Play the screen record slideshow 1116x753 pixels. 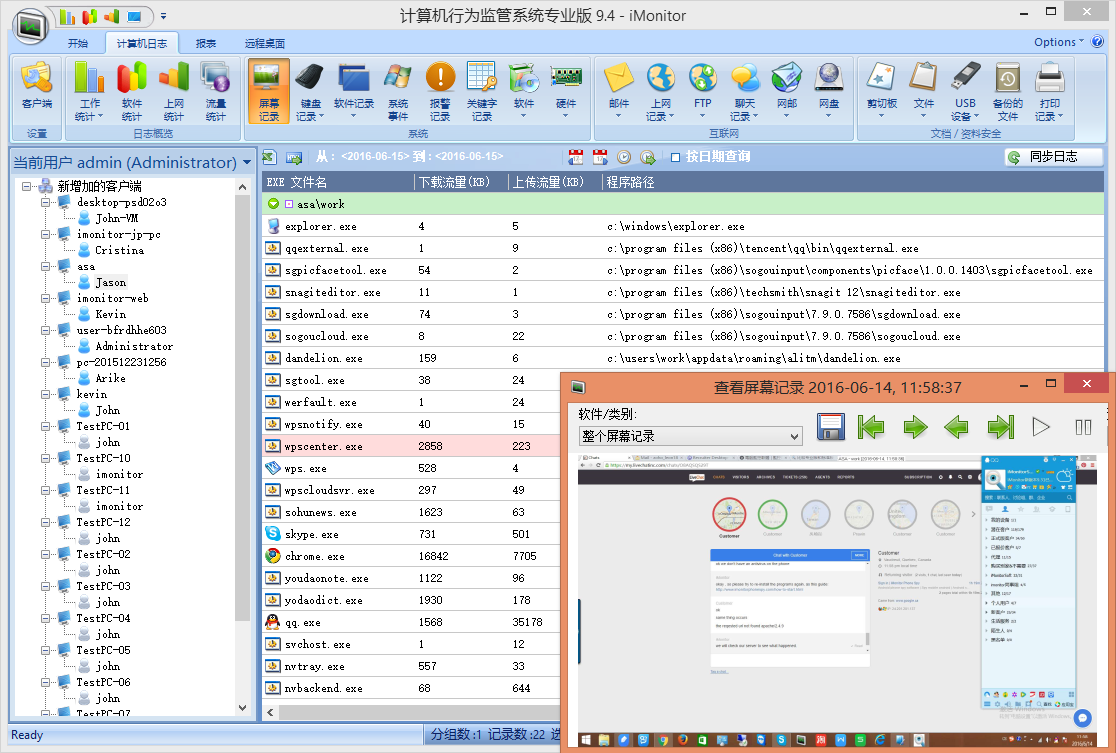[x=1041, y=427]
